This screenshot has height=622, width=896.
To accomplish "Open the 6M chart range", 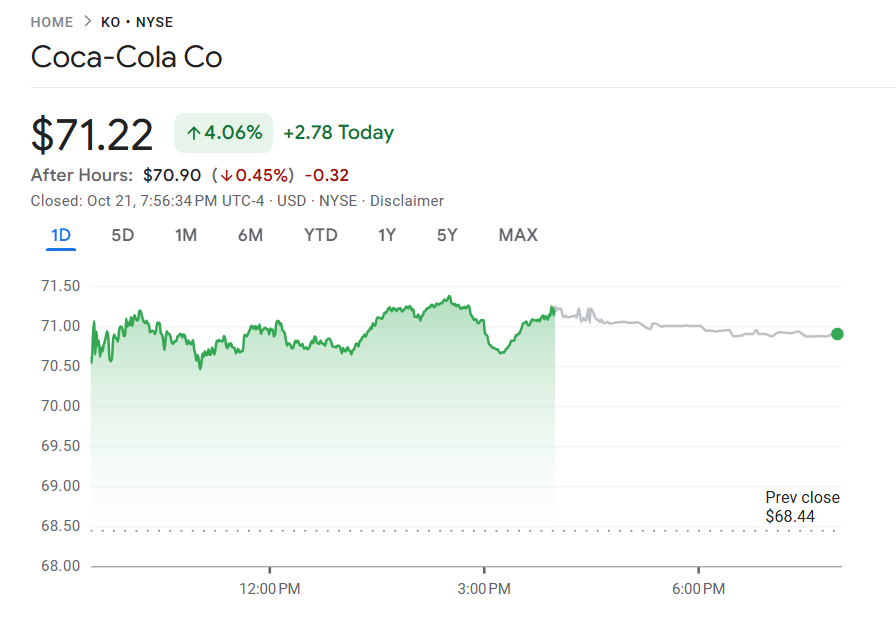I will point(250,235).
